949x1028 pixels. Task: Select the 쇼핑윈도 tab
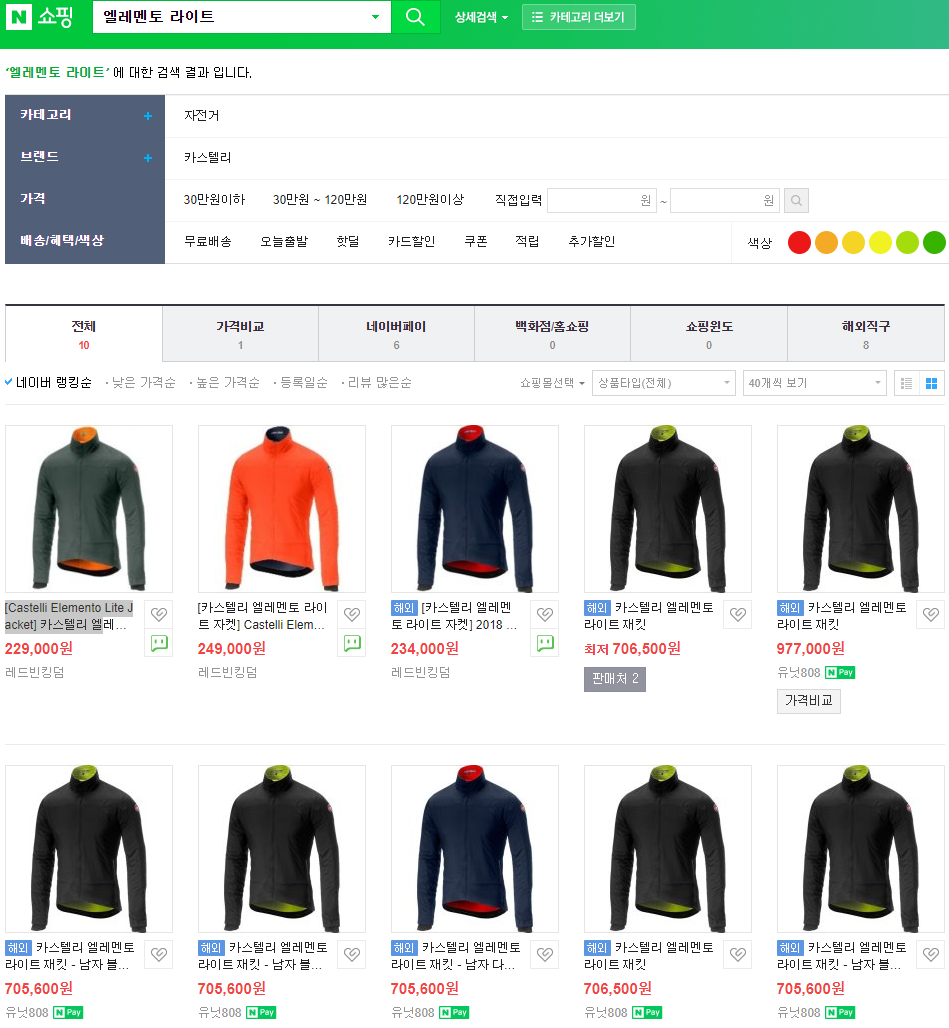click(x=709, y=334)
